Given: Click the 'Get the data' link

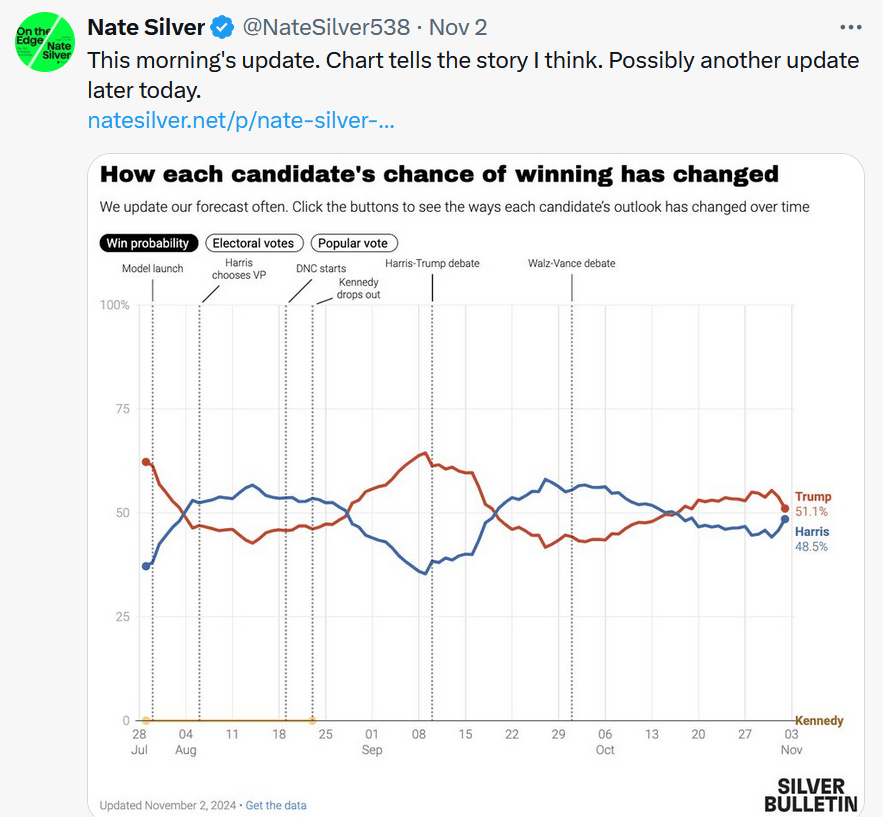Looking at the screenshot, I should pos(276,805).
